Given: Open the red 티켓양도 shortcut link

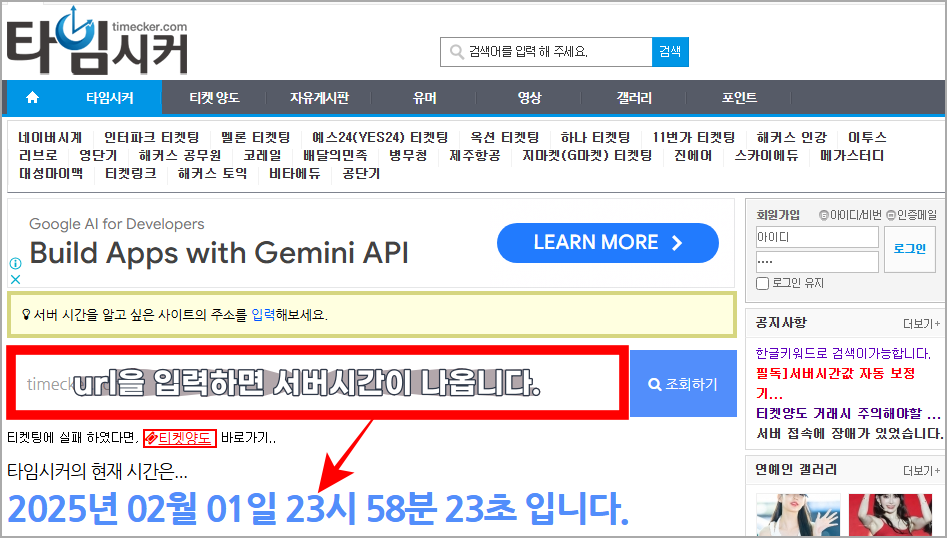Looking at the screenshot, I should pos(179,438).
